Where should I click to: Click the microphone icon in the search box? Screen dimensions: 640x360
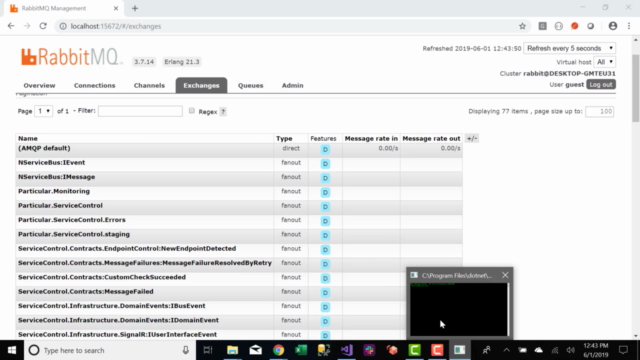tap(185, 350)
